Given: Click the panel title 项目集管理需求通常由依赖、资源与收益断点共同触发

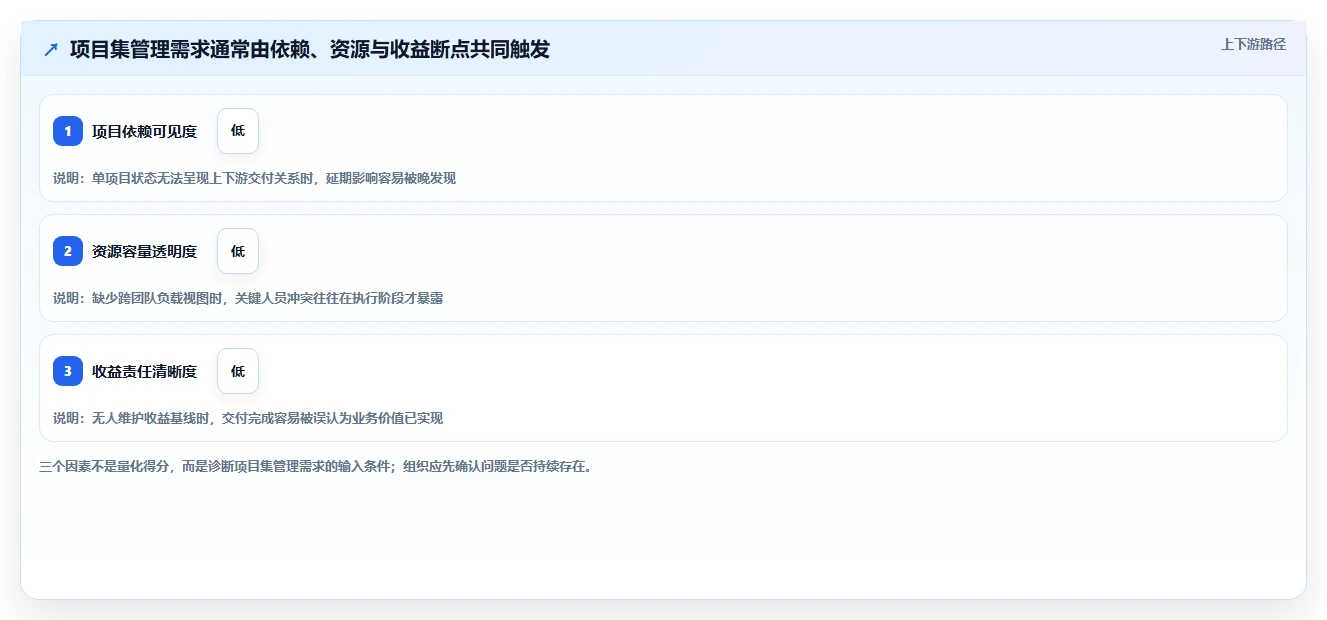Looking at the screenshot, I should point(310,49).
